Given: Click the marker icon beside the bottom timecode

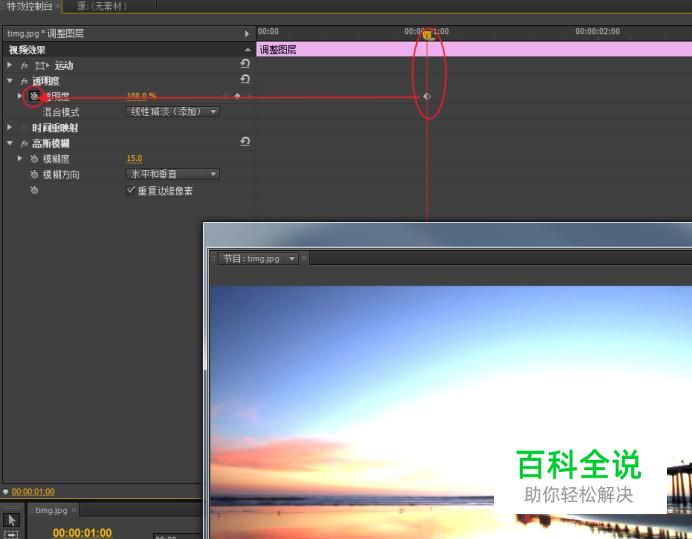Looking at the screenshot, I should click(x=5, y=491).
